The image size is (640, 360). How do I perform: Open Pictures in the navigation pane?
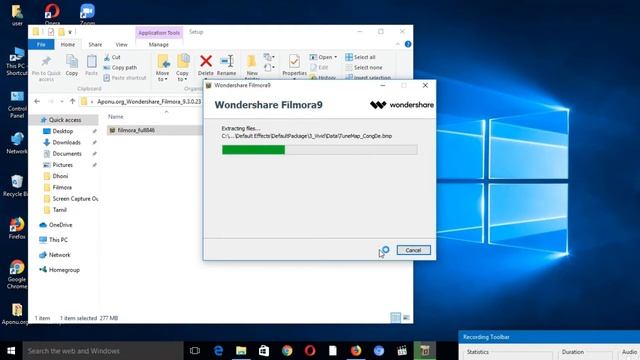62,165
